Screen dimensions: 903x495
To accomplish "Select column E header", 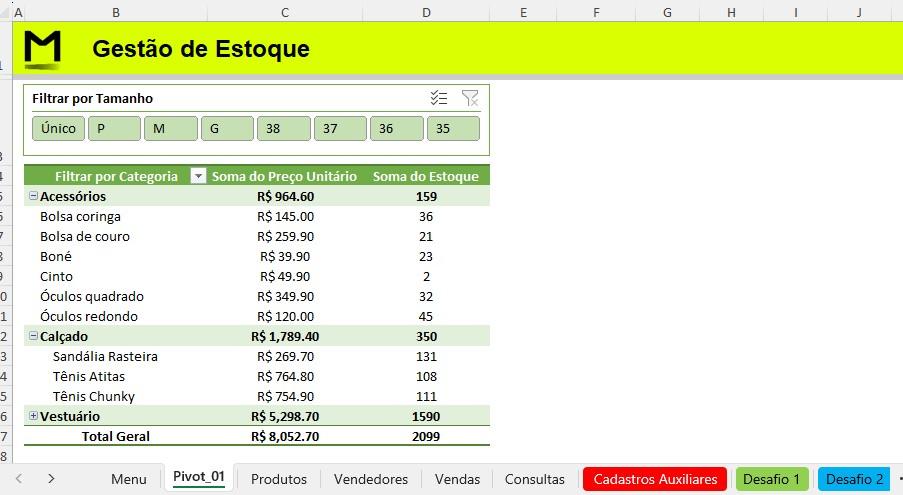I will [523, 12].
